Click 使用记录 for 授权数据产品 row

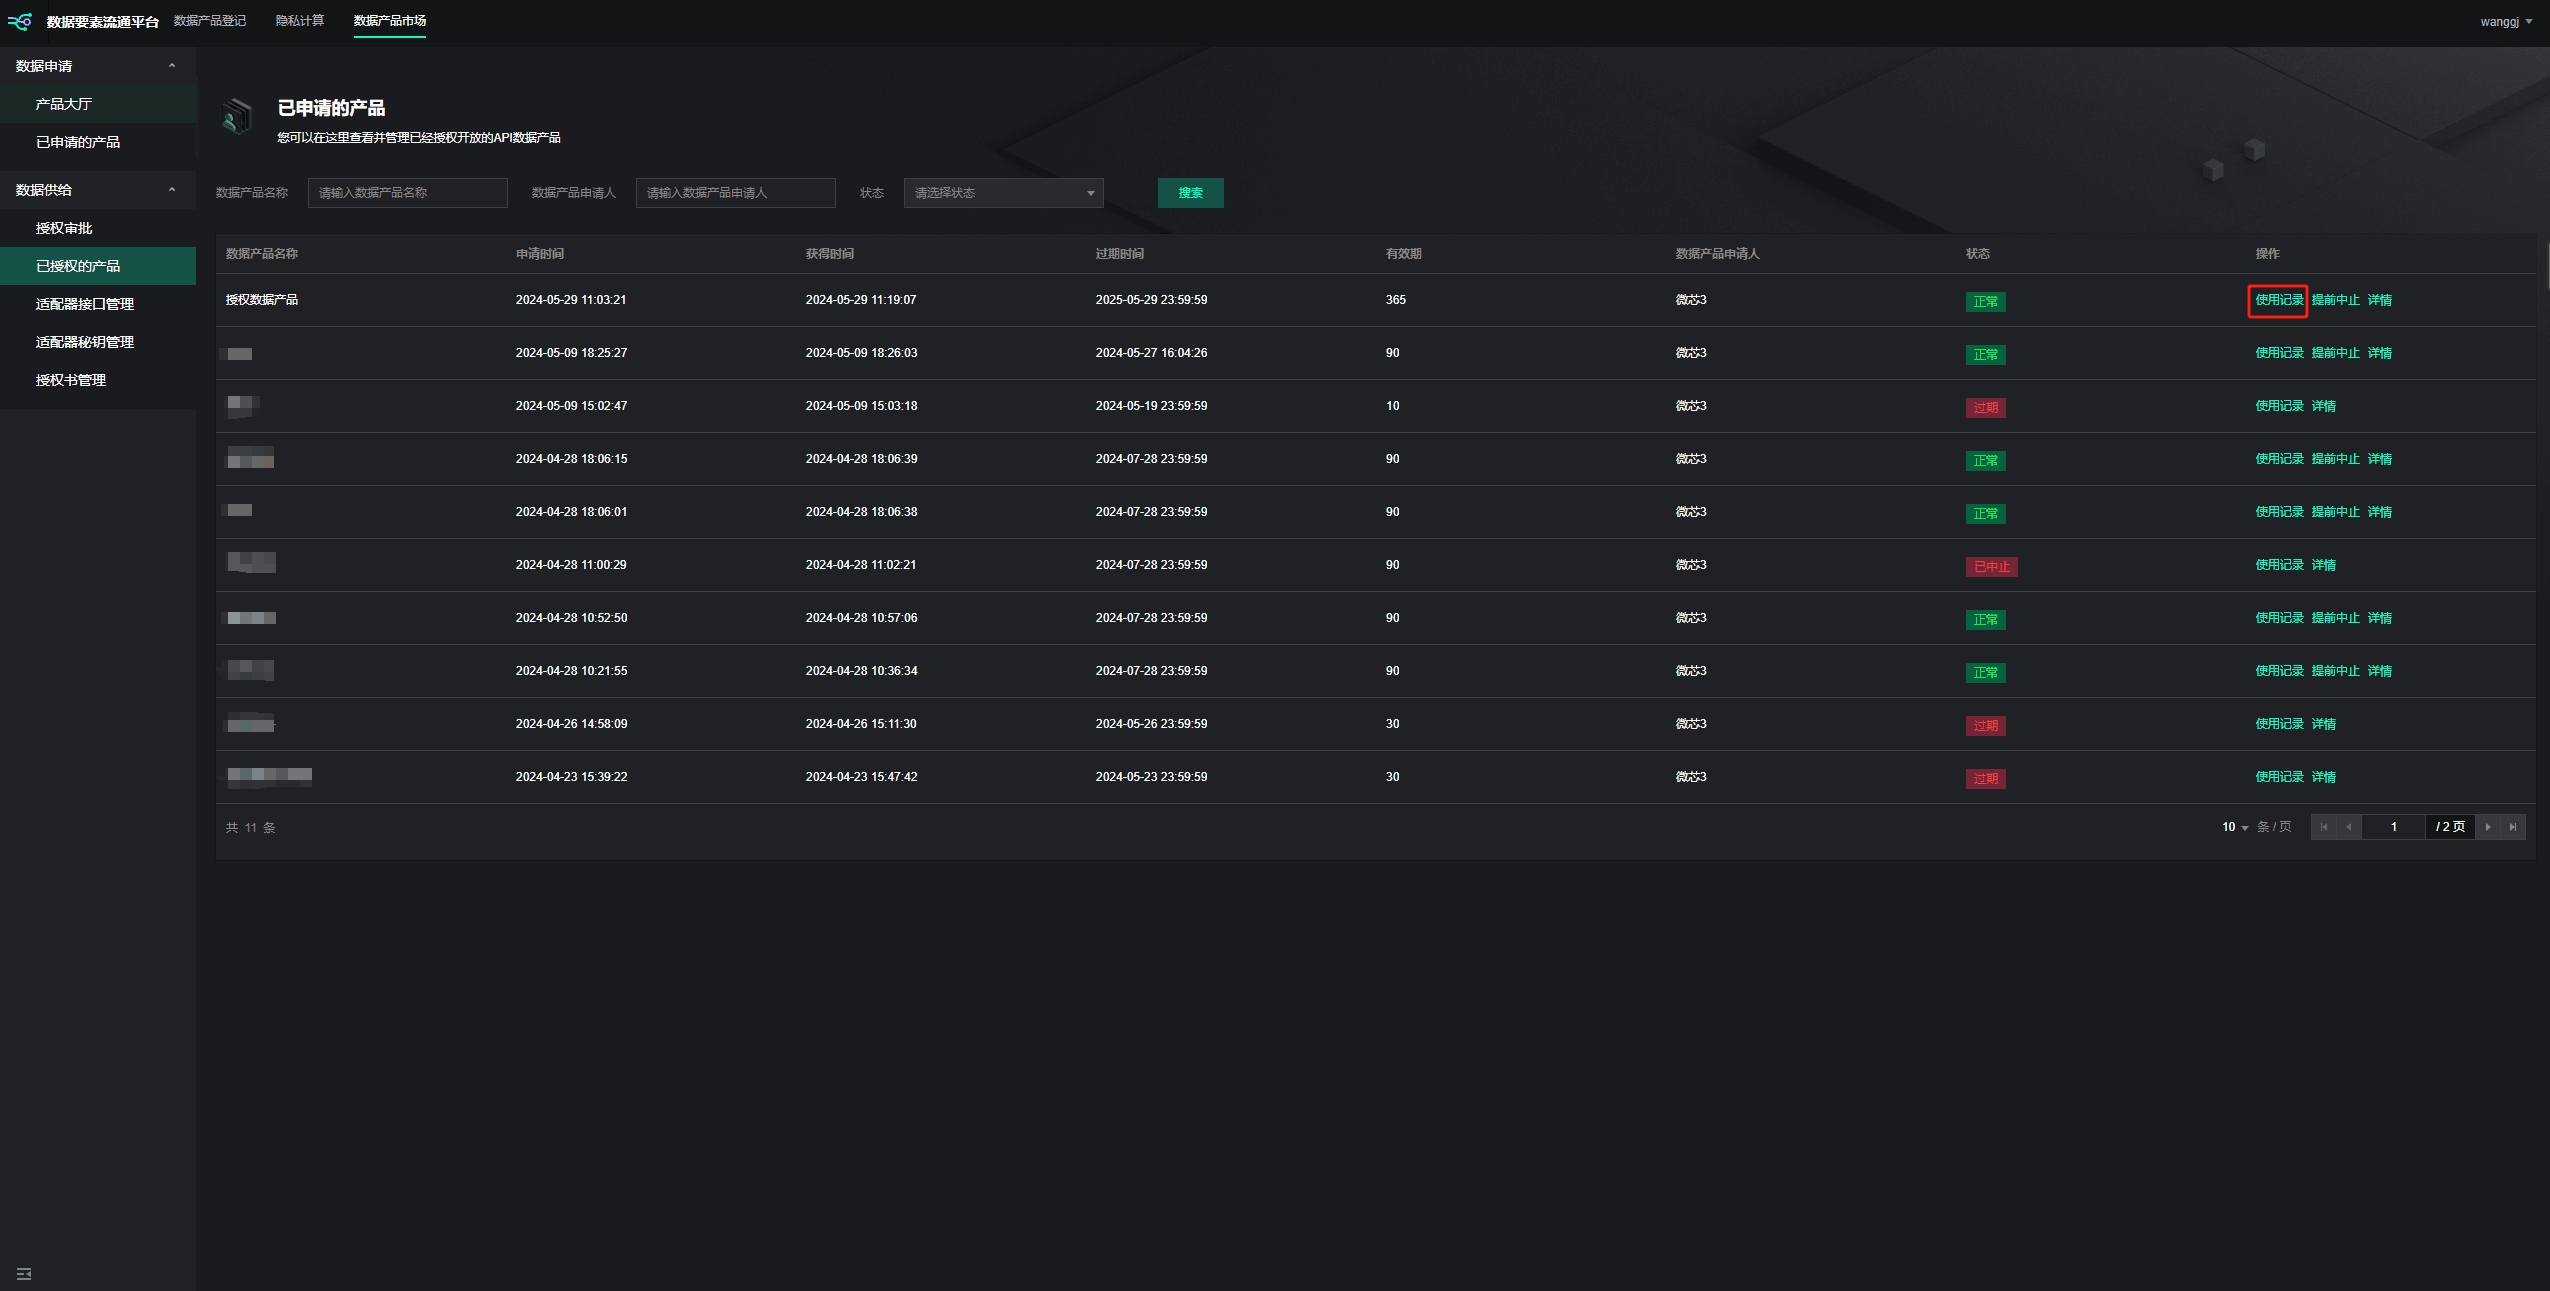pyautogui.click(x=2278, y=300)
